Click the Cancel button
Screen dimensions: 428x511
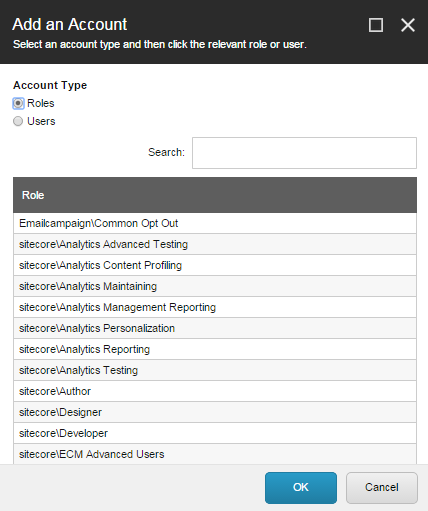tap(382, 488)
